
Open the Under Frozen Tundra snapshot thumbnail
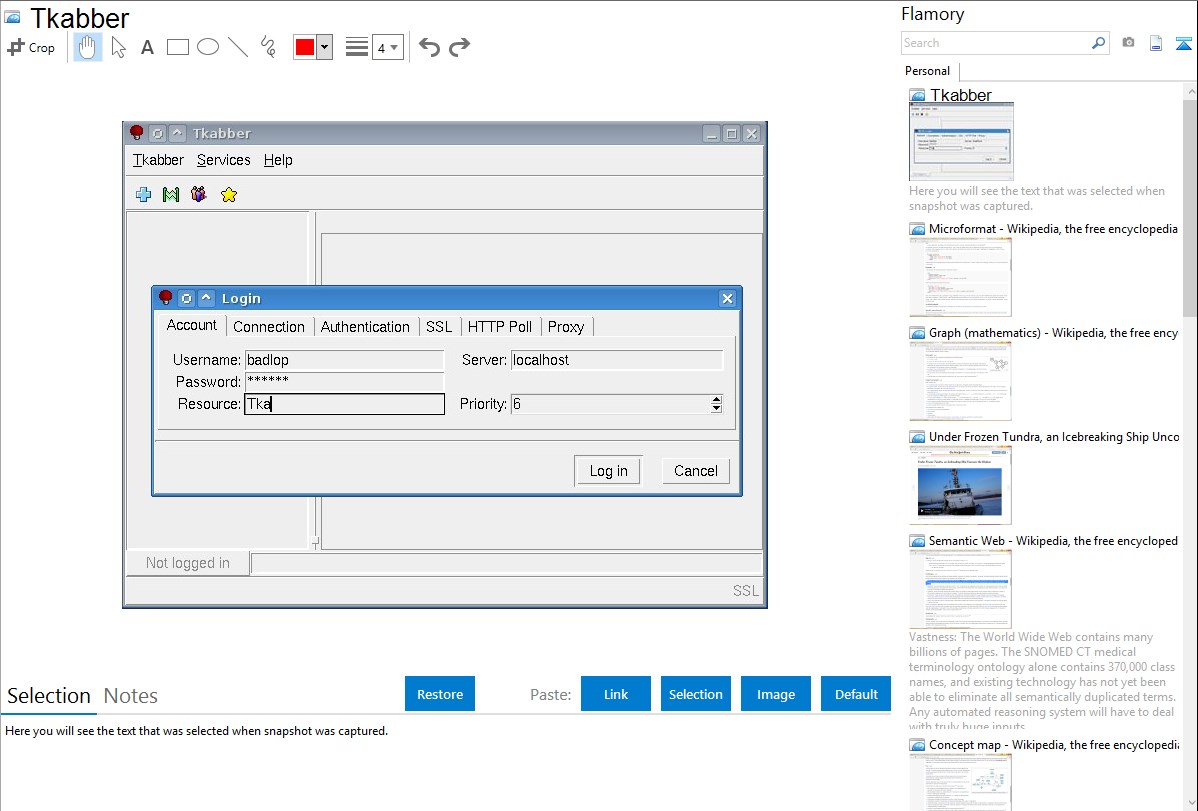pos(960,485)
